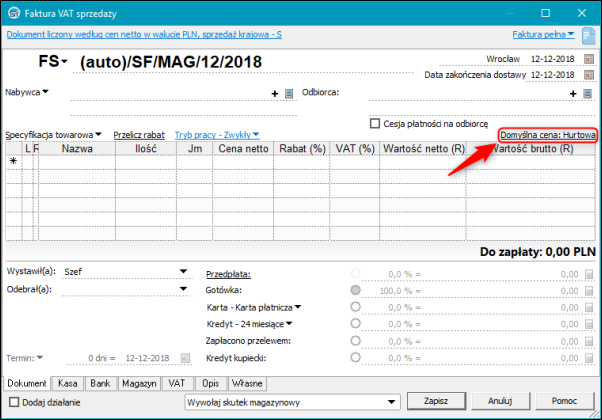Open calendar icon next to Wrocław date
The height and width of the screenshot is (420, 602).
point(589,59)
